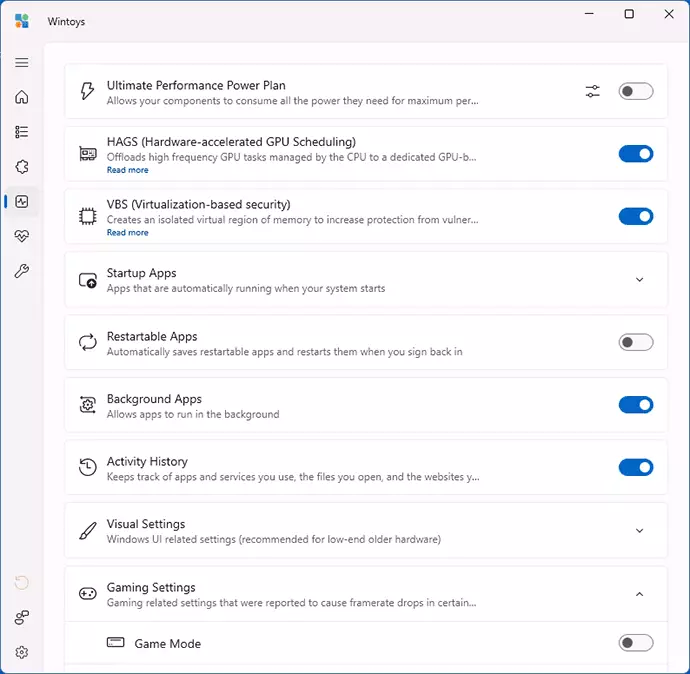The width and height of the screenshot is (690, 674).
Task: Expand the Visual Settings section
Action: pos(640,531)
